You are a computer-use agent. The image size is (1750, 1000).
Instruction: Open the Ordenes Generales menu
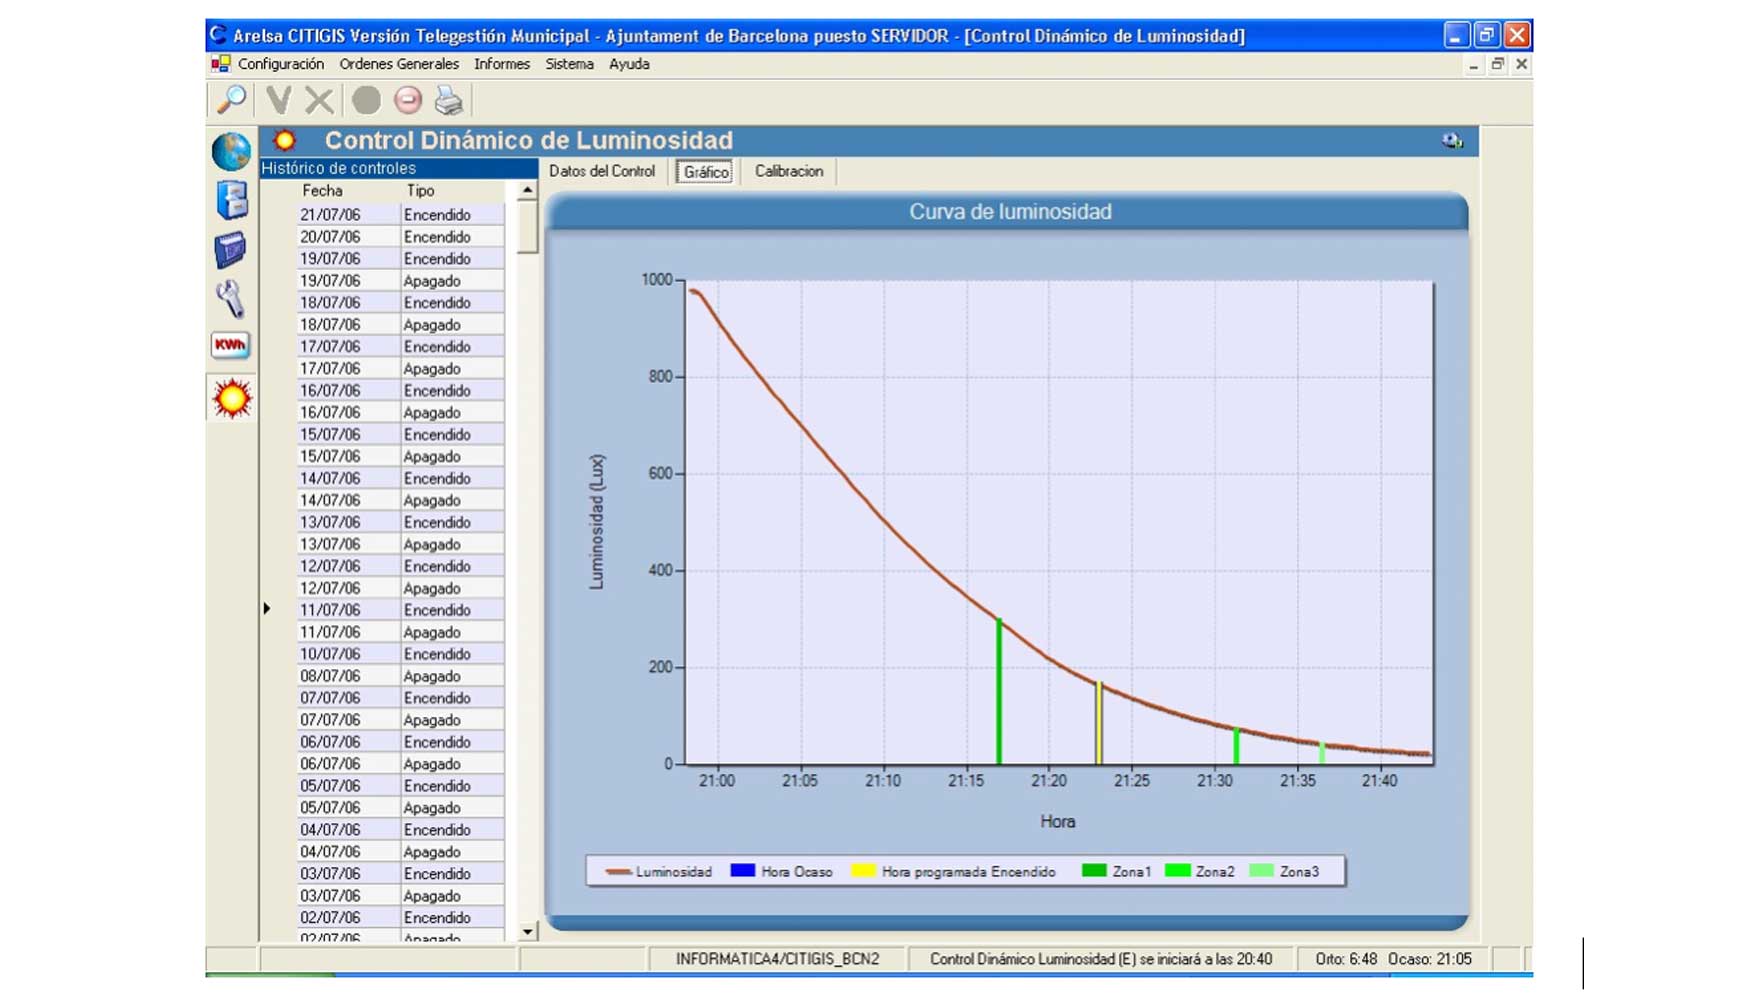click(399, 64)
